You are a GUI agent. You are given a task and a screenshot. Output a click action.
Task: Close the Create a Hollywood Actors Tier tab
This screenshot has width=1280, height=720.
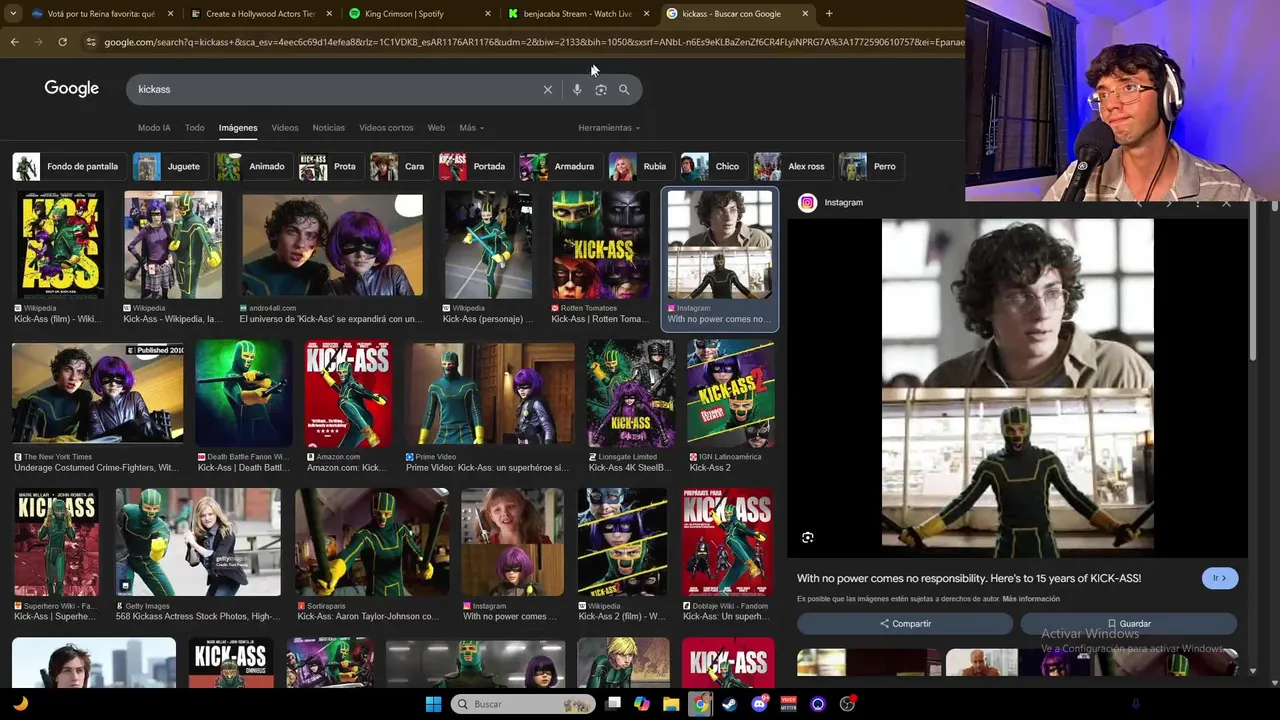[330, 14]
